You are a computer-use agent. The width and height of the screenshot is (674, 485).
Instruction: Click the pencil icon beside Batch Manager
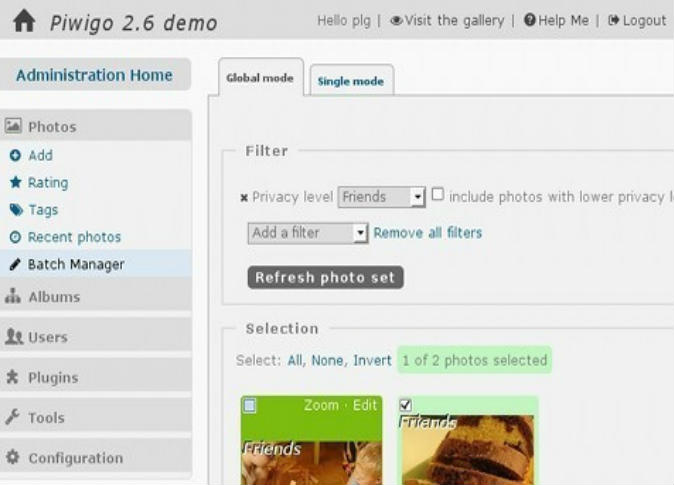15,264
